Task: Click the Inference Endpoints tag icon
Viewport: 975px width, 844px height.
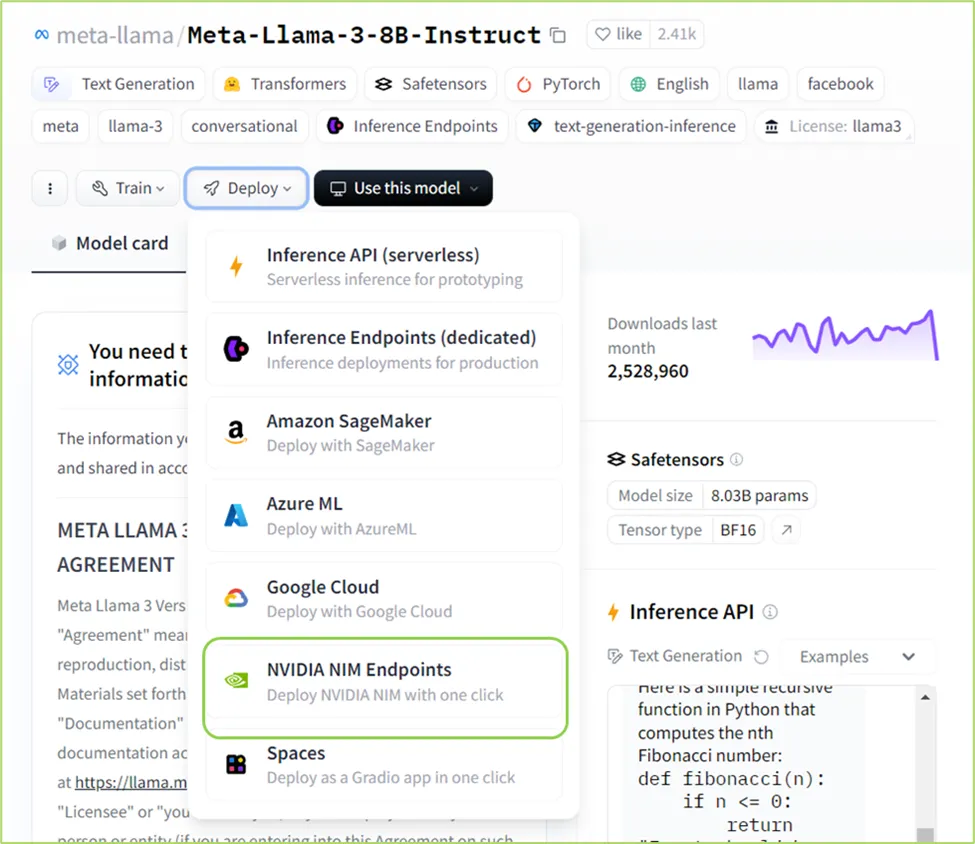Action: [335, 126]
